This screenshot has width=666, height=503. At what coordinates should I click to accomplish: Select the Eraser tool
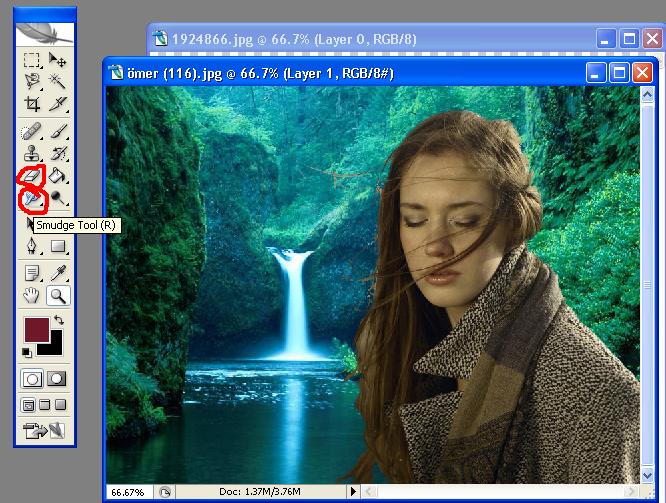(x=32, y=175)
